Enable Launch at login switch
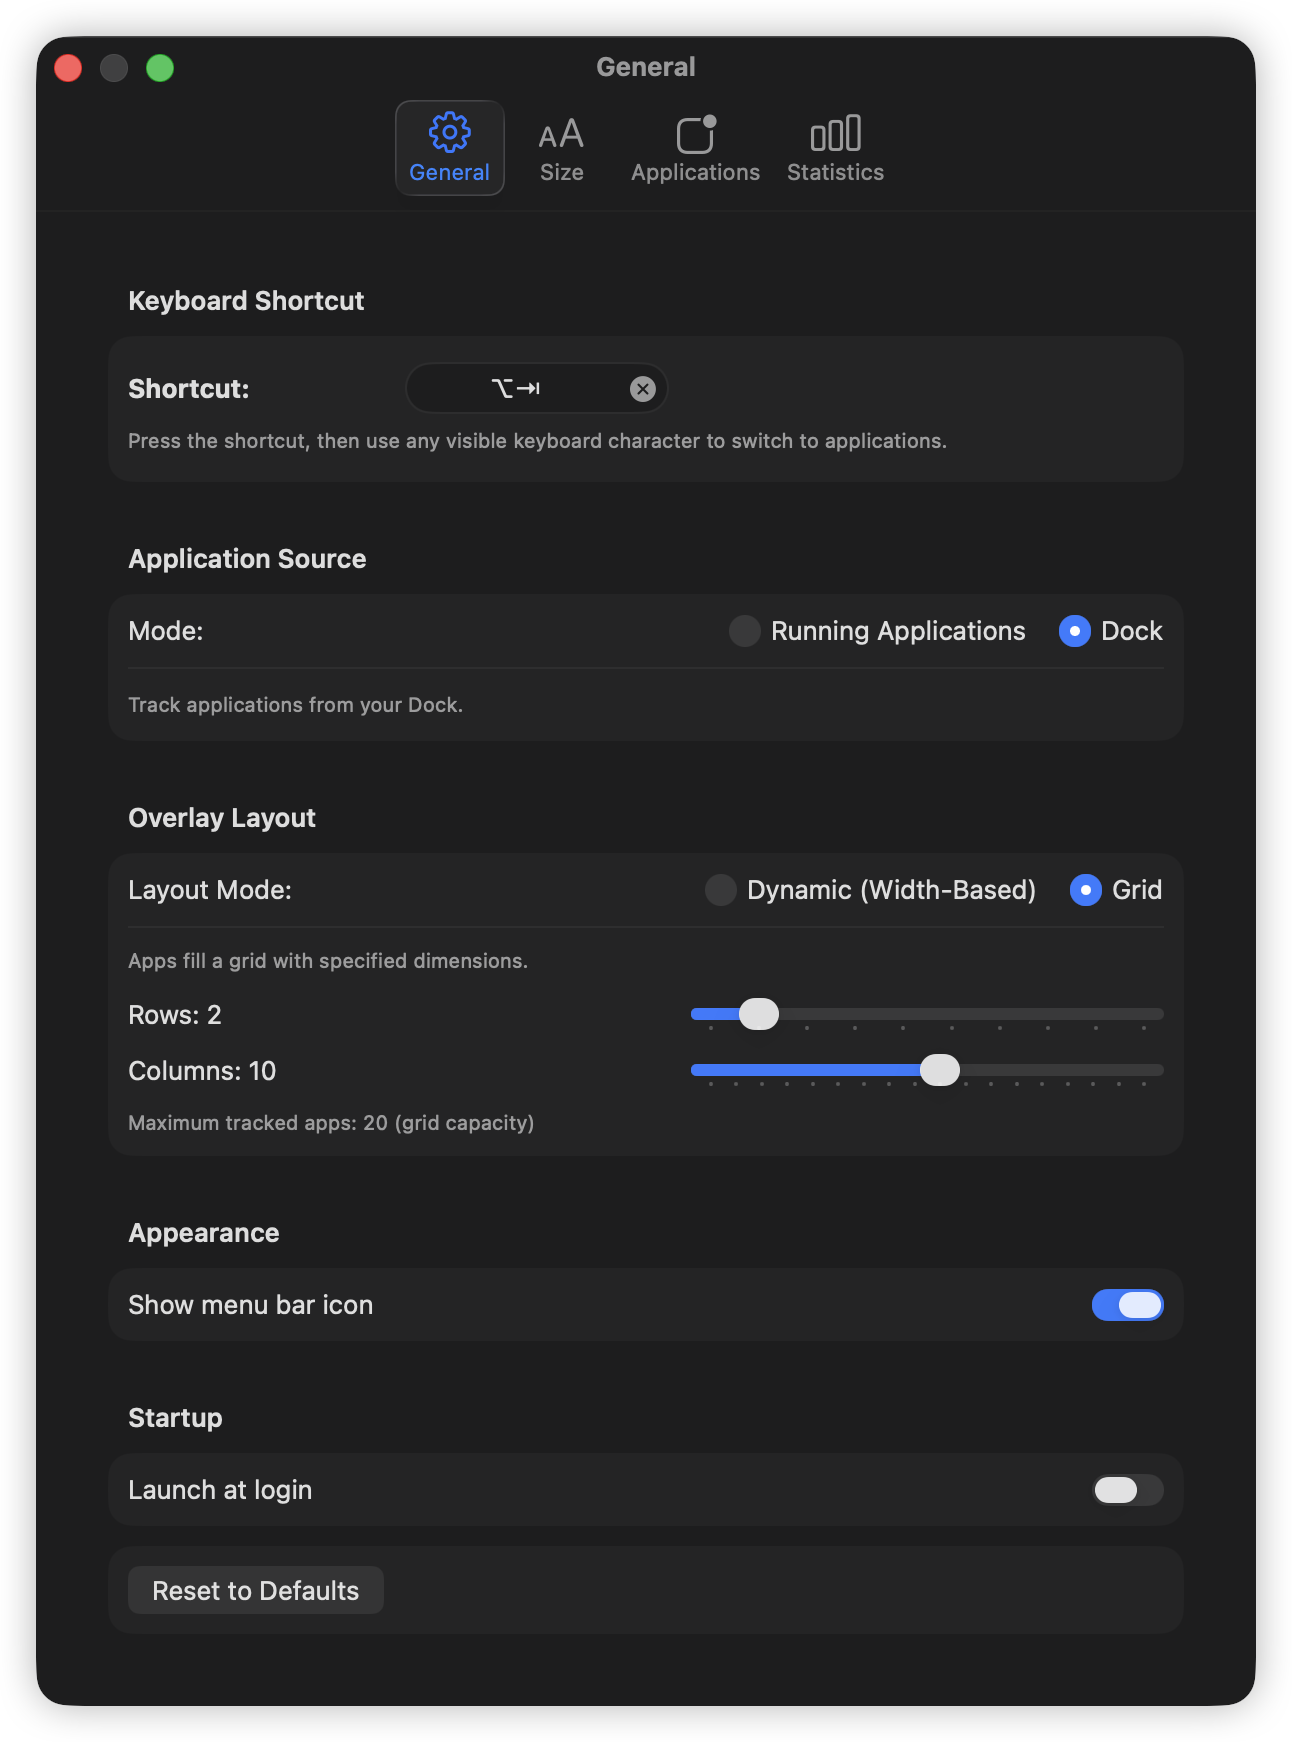 tap(1127, 1490)
